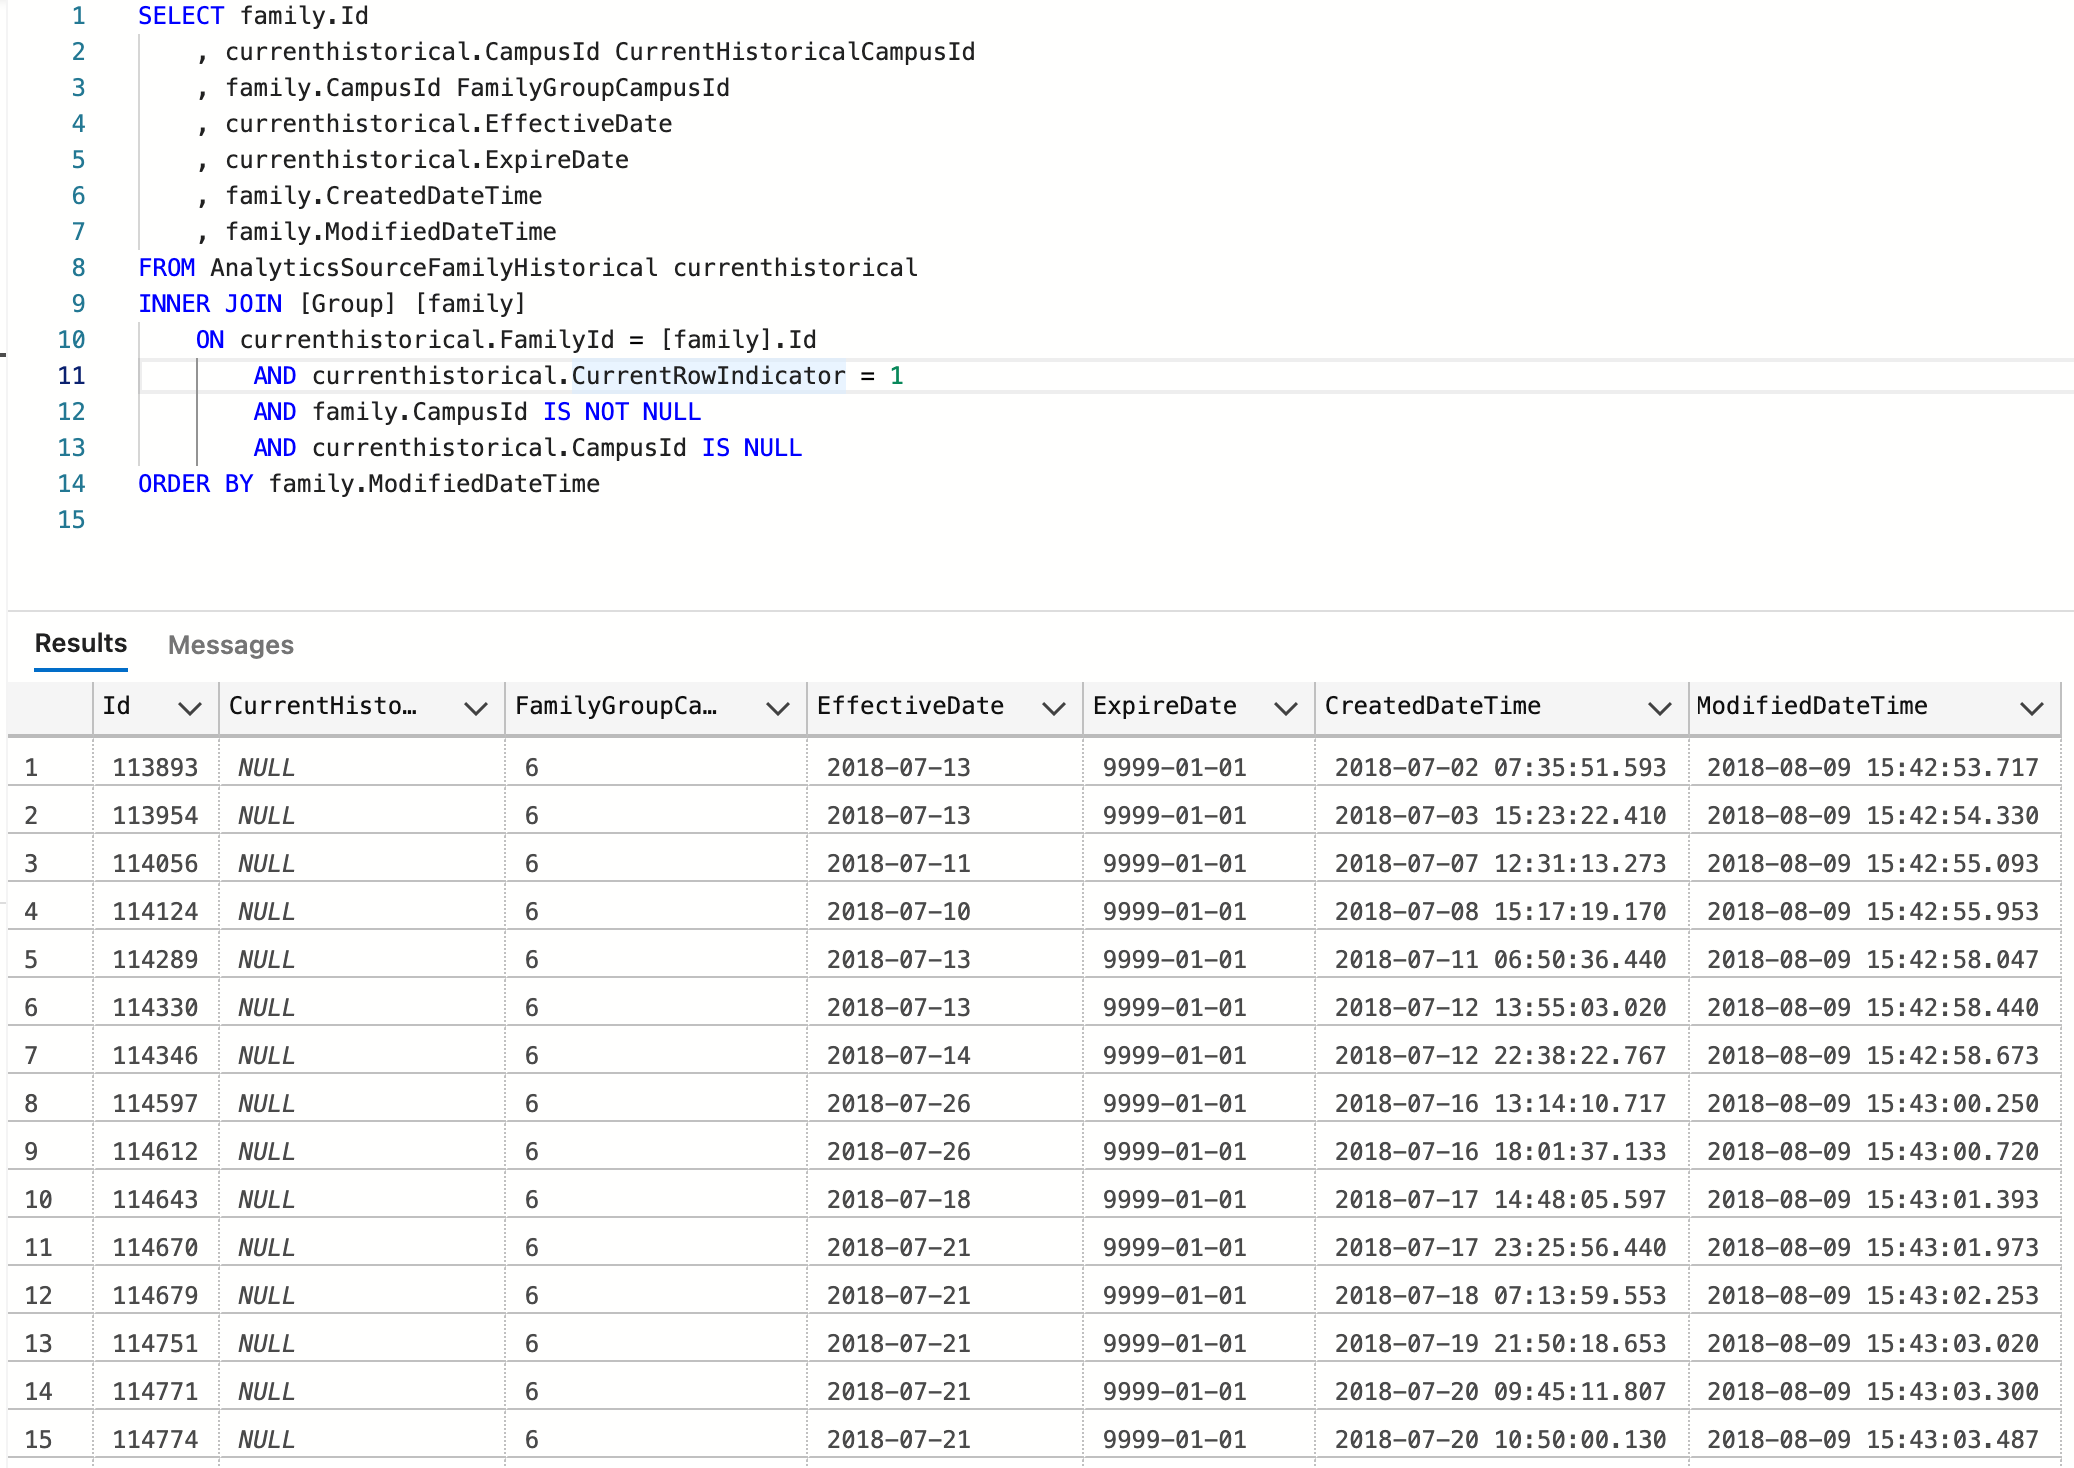
Task: Open the CreatedDateTime column filter dropdown
Action: pos(1656,707)
